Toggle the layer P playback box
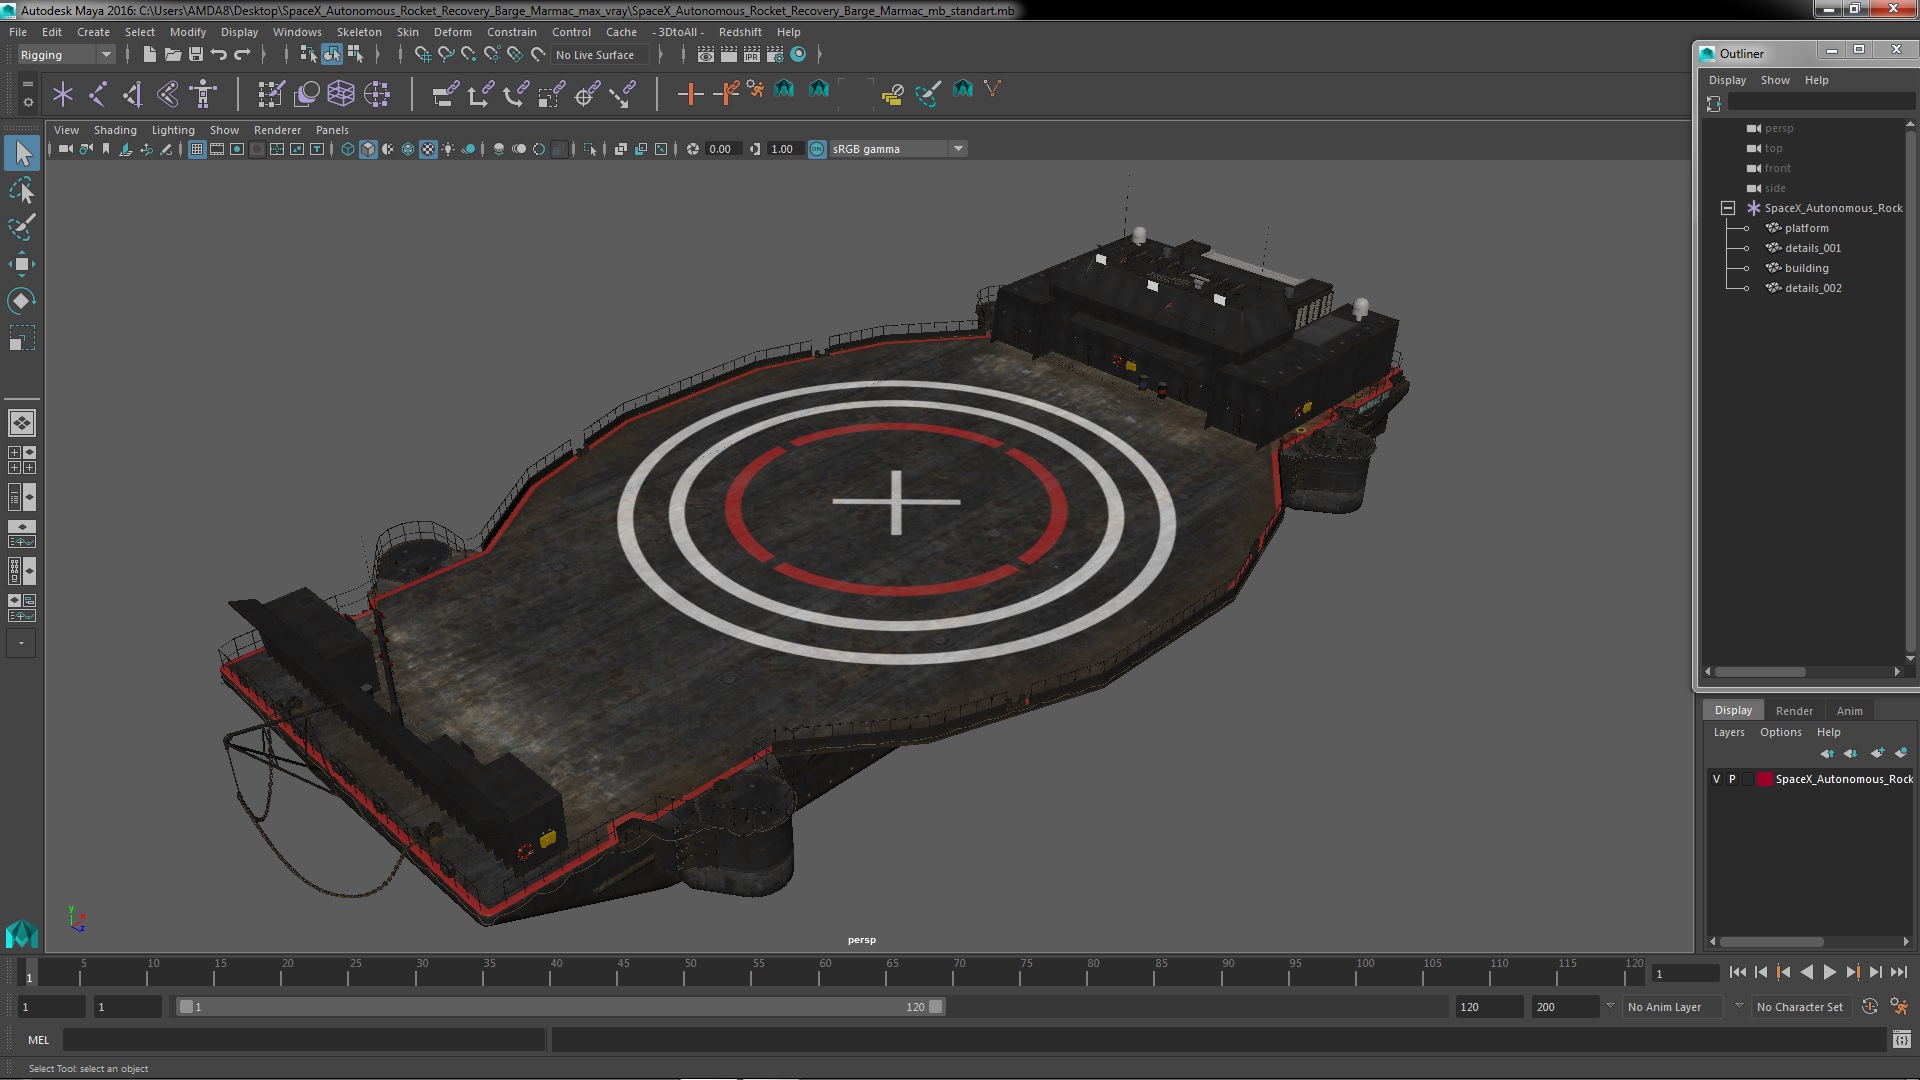 coord(1732,779)
